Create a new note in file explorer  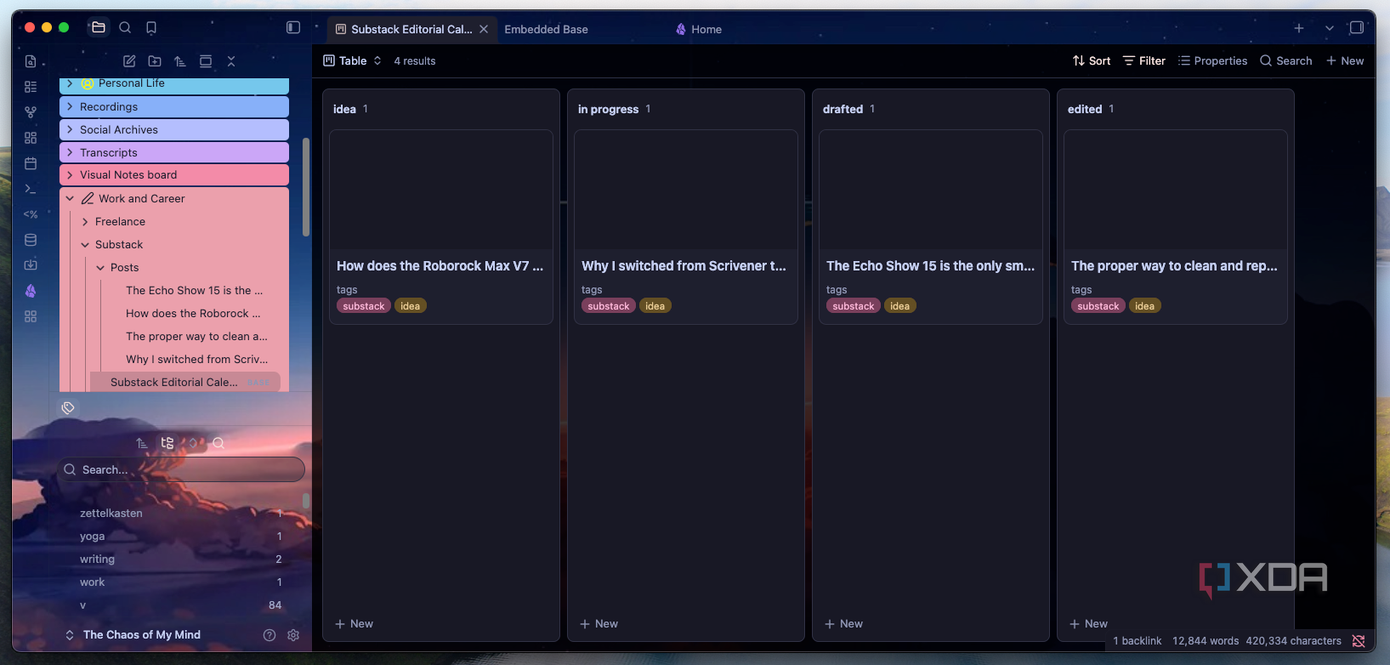(129, 61)
